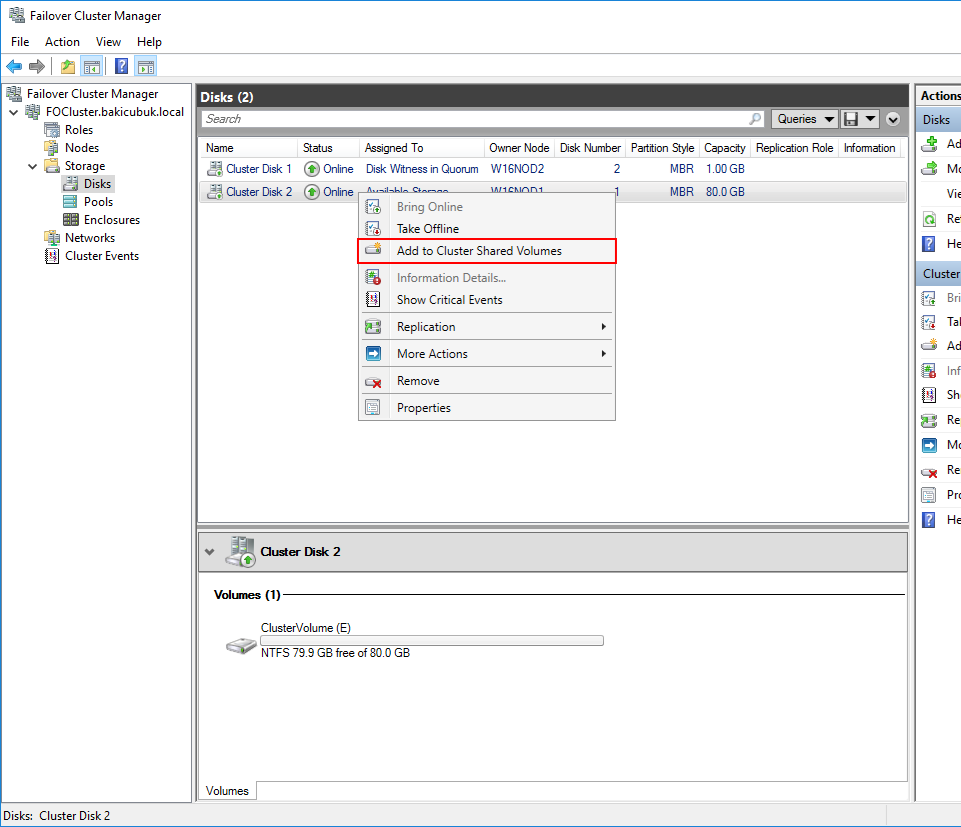Select Cluster Events in the console tree
The height and width of the screenshot is (827, 961).
[102, 256]
